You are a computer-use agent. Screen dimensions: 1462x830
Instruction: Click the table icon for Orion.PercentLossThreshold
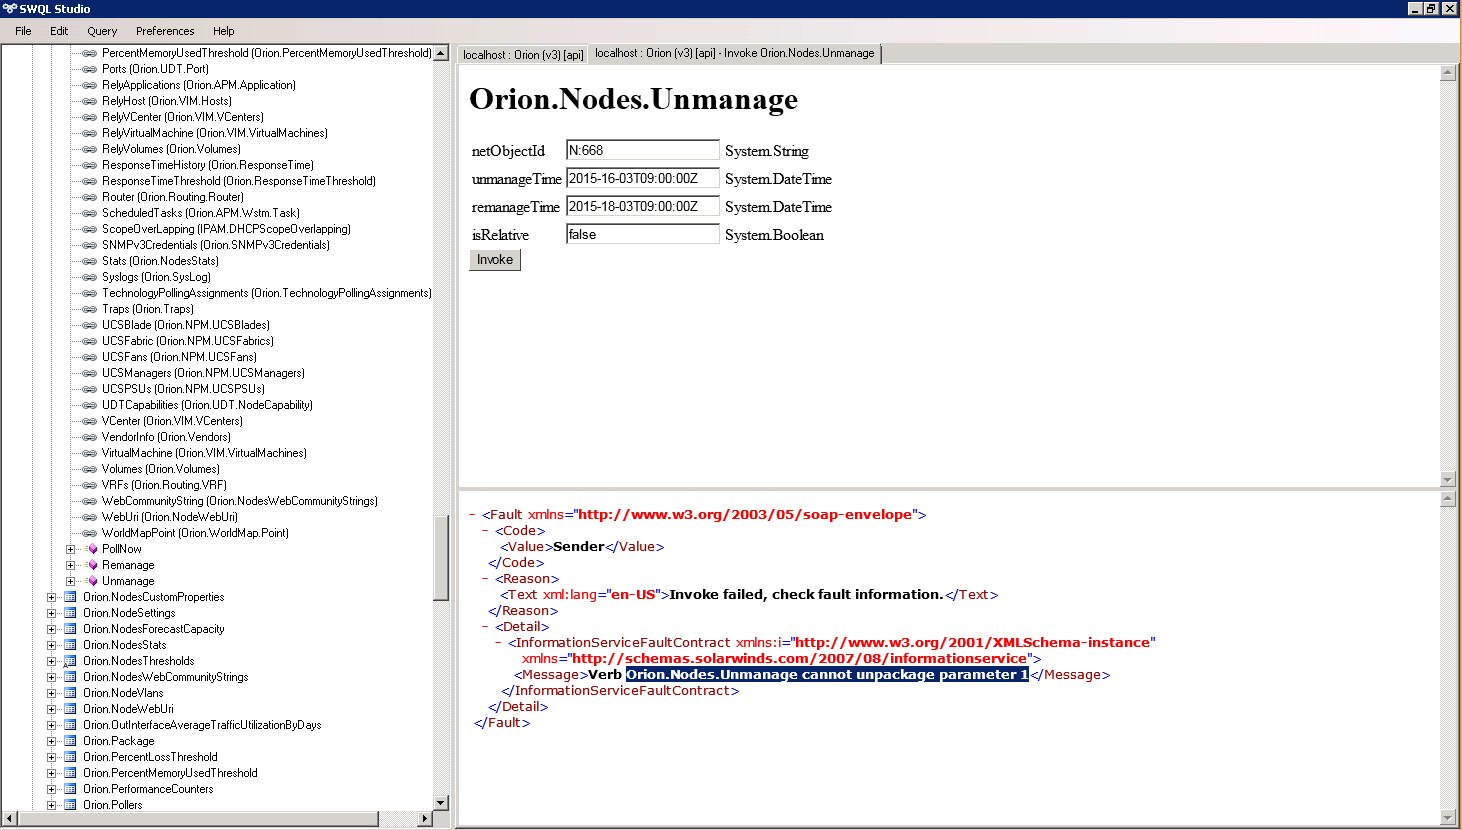pos(70,757)
